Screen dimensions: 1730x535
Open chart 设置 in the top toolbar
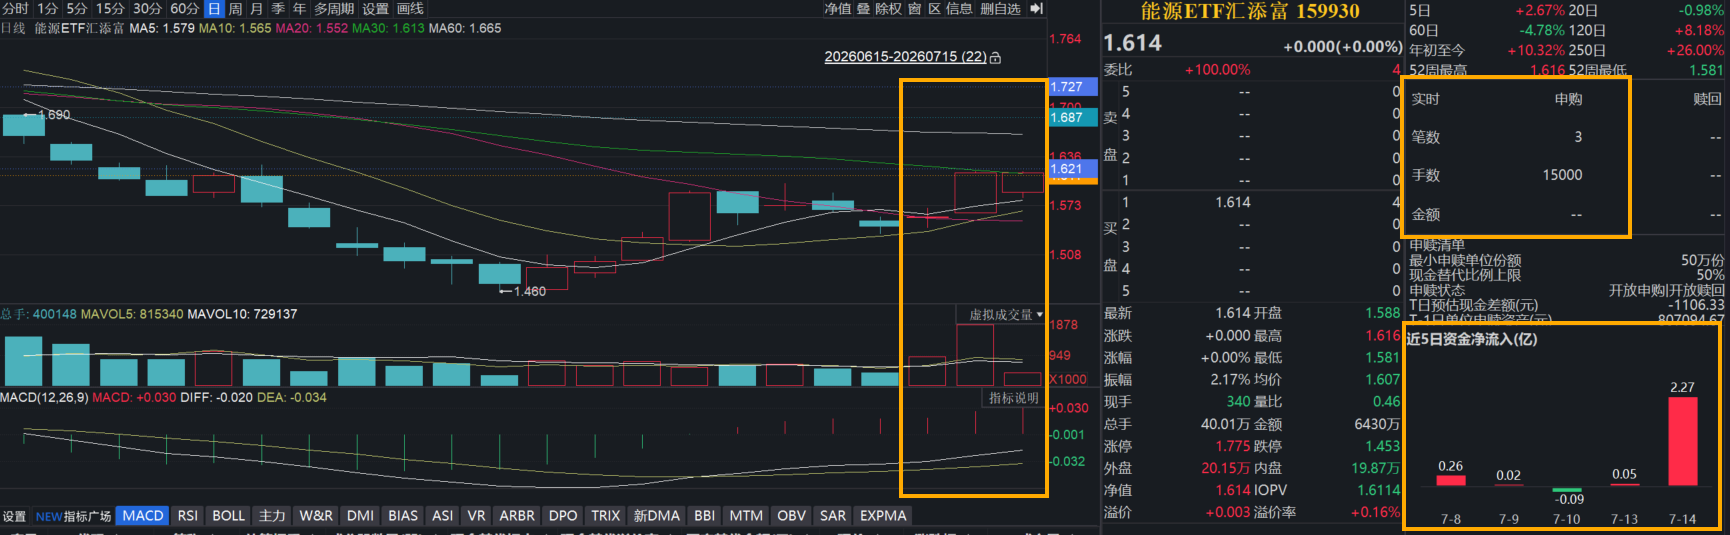pyautogui.click(x=375, y=9)
